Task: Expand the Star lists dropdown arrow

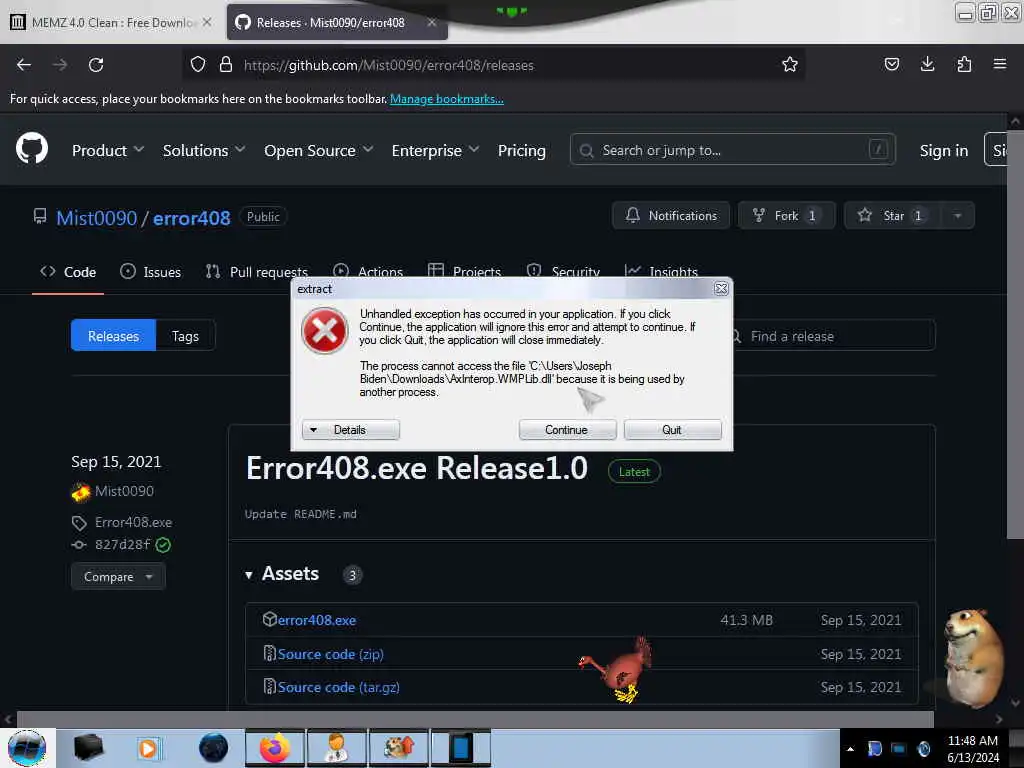Action: point(957,216)
